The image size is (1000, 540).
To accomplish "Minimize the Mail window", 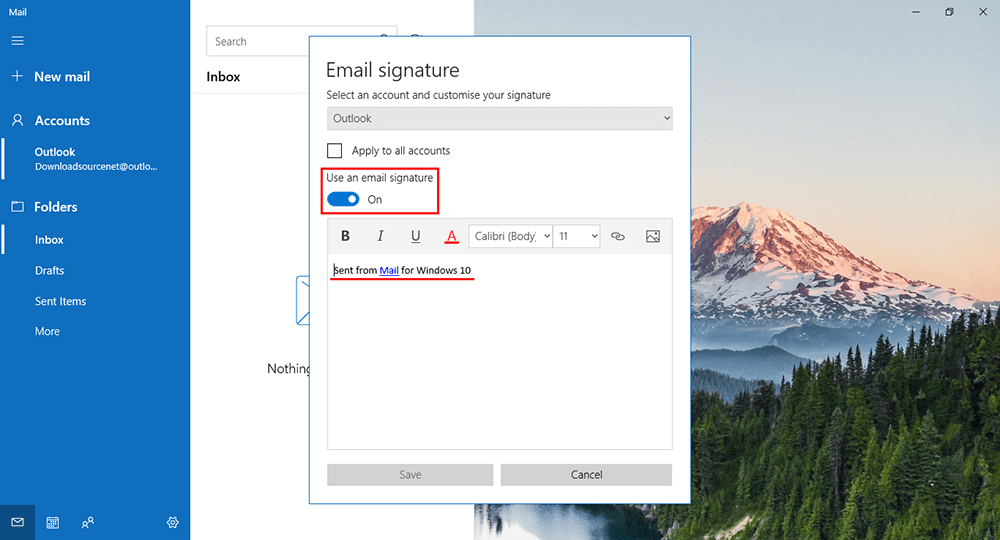I will click(x=916, y=12).
